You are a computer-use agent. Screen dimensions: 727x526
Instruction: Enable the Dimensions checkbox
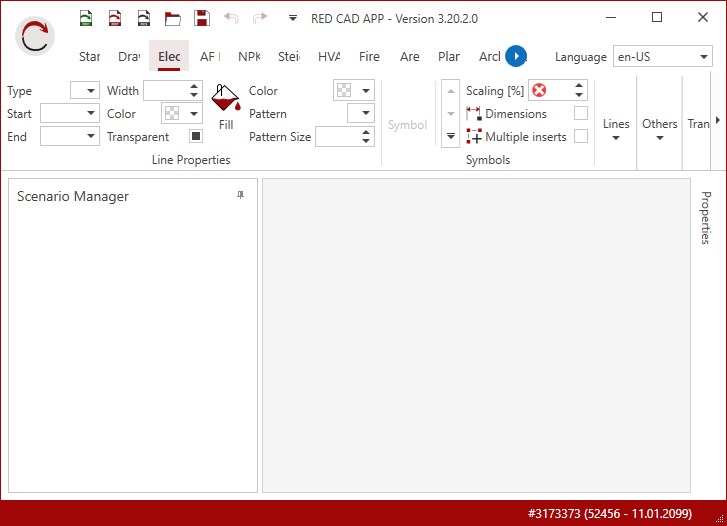[x=580, y=113]
